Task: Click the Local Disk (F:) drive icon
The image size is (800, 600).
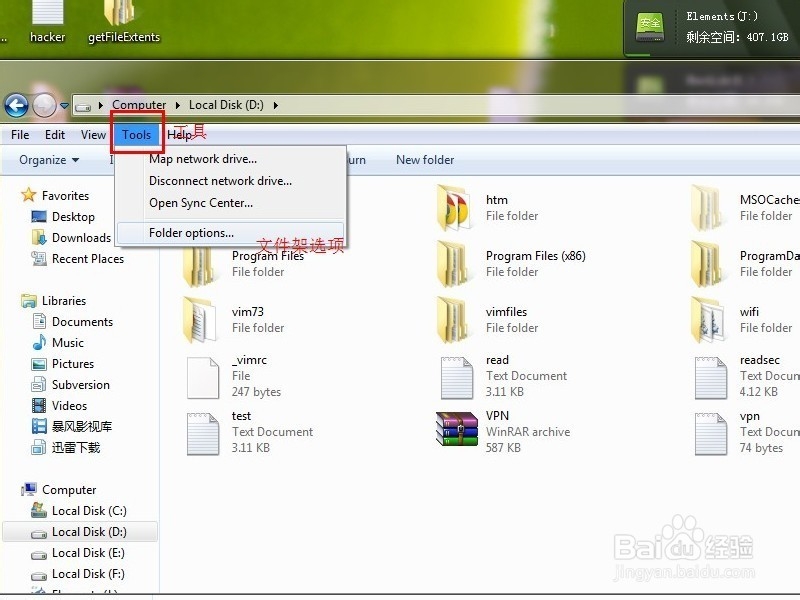Action: 39,576
